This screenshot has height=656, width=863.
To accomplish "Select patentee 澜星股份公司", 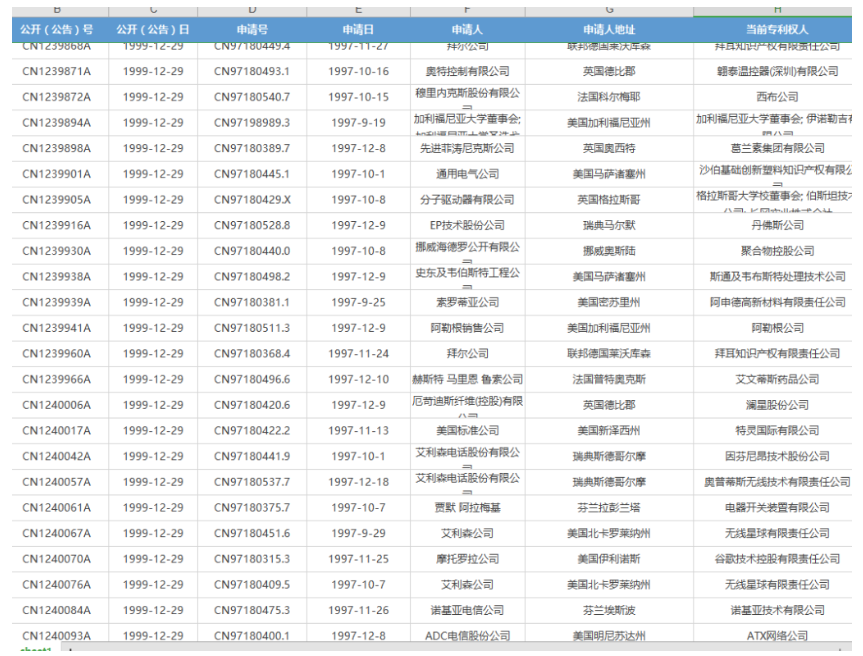I will [777, 405].
